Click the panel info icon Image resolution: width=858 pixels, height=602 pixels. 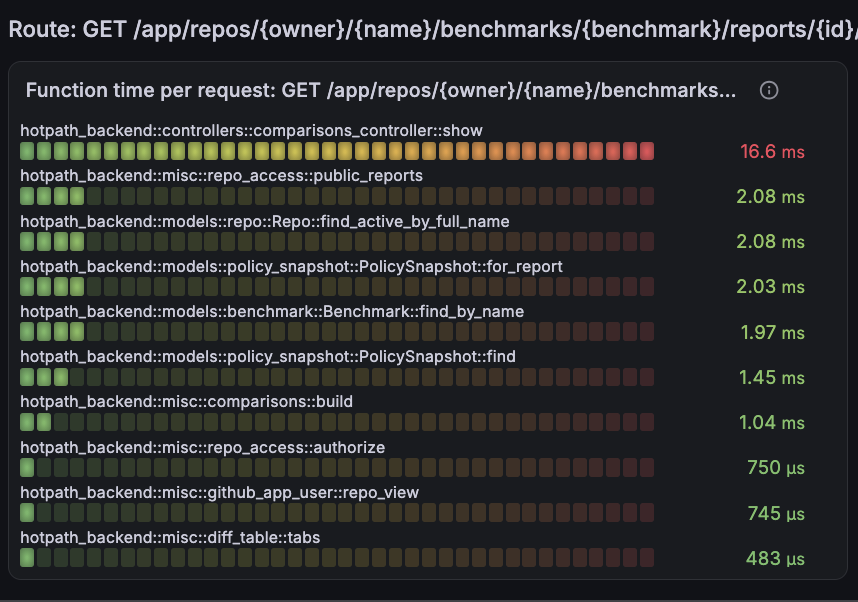click(769, 90)
